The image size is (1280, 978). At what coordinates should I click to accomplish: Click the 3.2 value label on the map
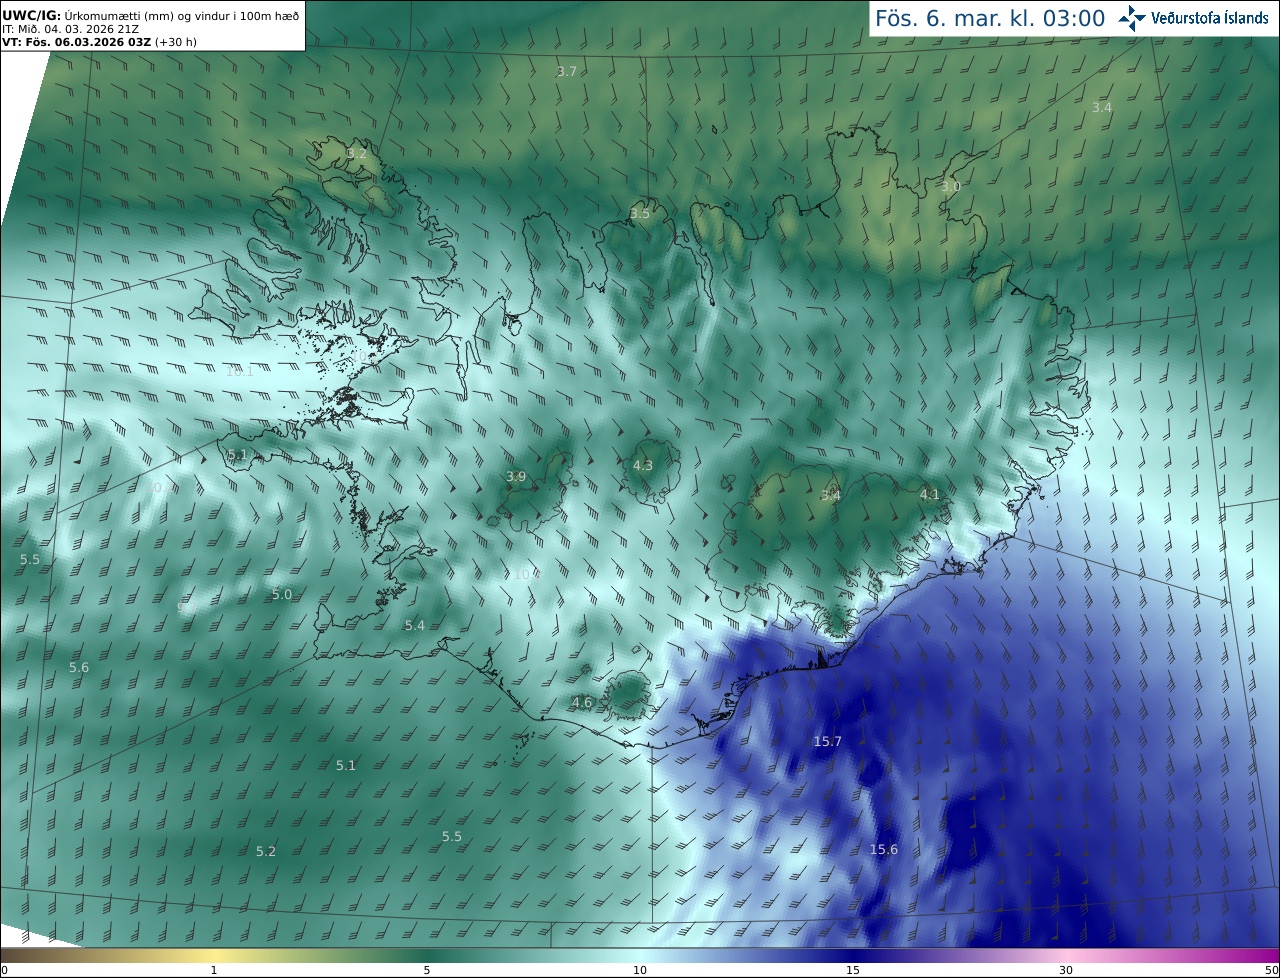356,153
